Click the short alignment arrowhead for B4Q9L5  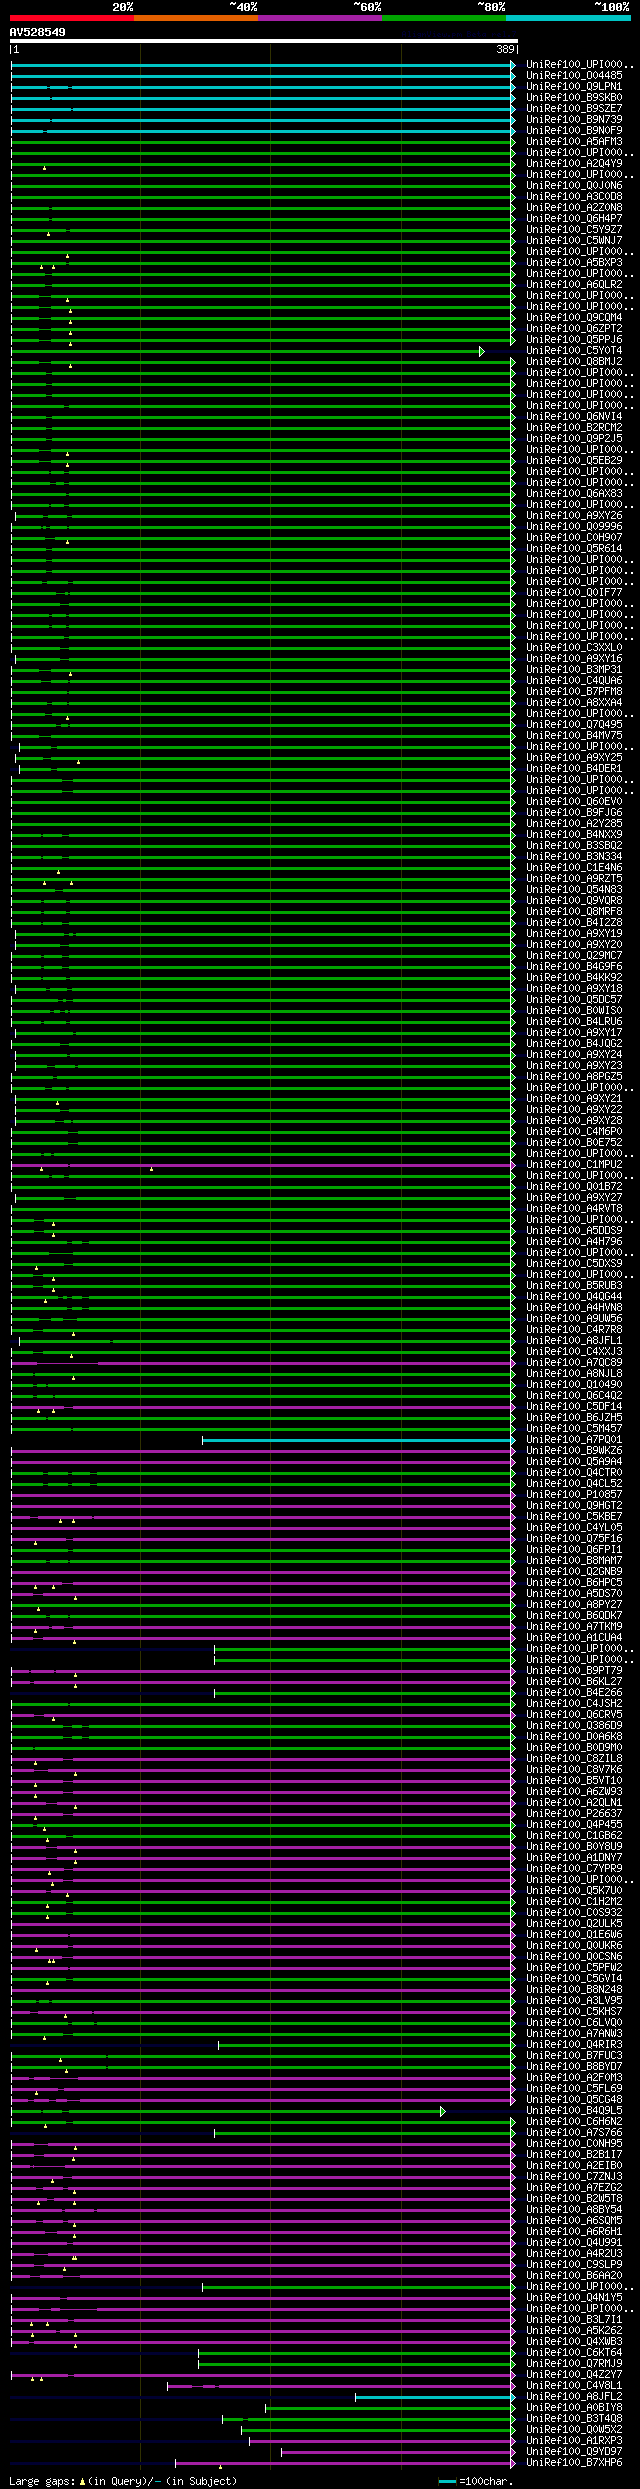point(442,2111)
